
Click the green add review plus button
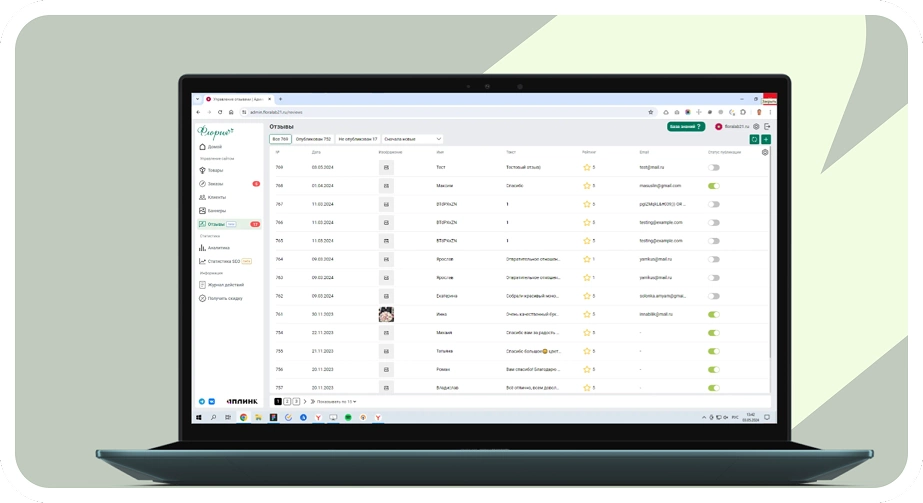click(x=766, y=139)
